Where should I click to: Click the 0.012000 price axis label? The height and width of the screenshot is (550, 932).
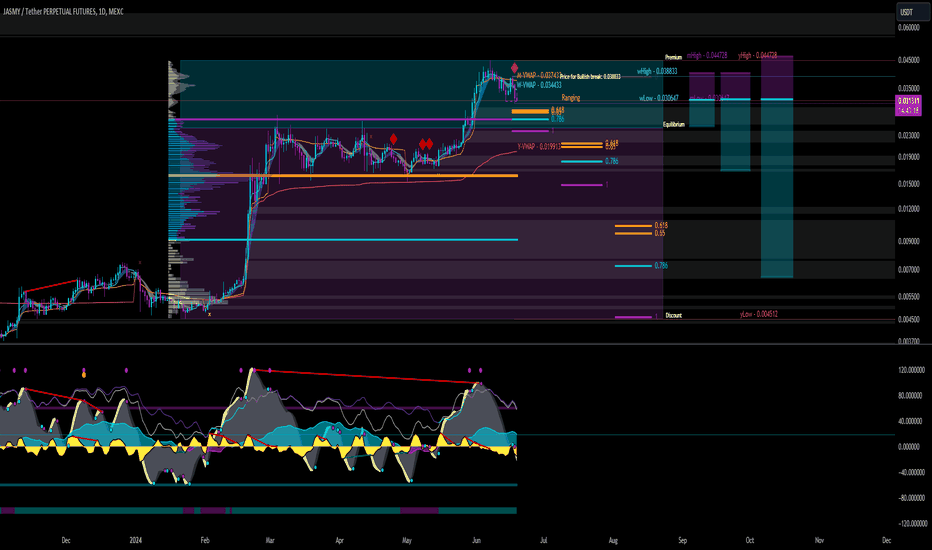click(909, 209)
